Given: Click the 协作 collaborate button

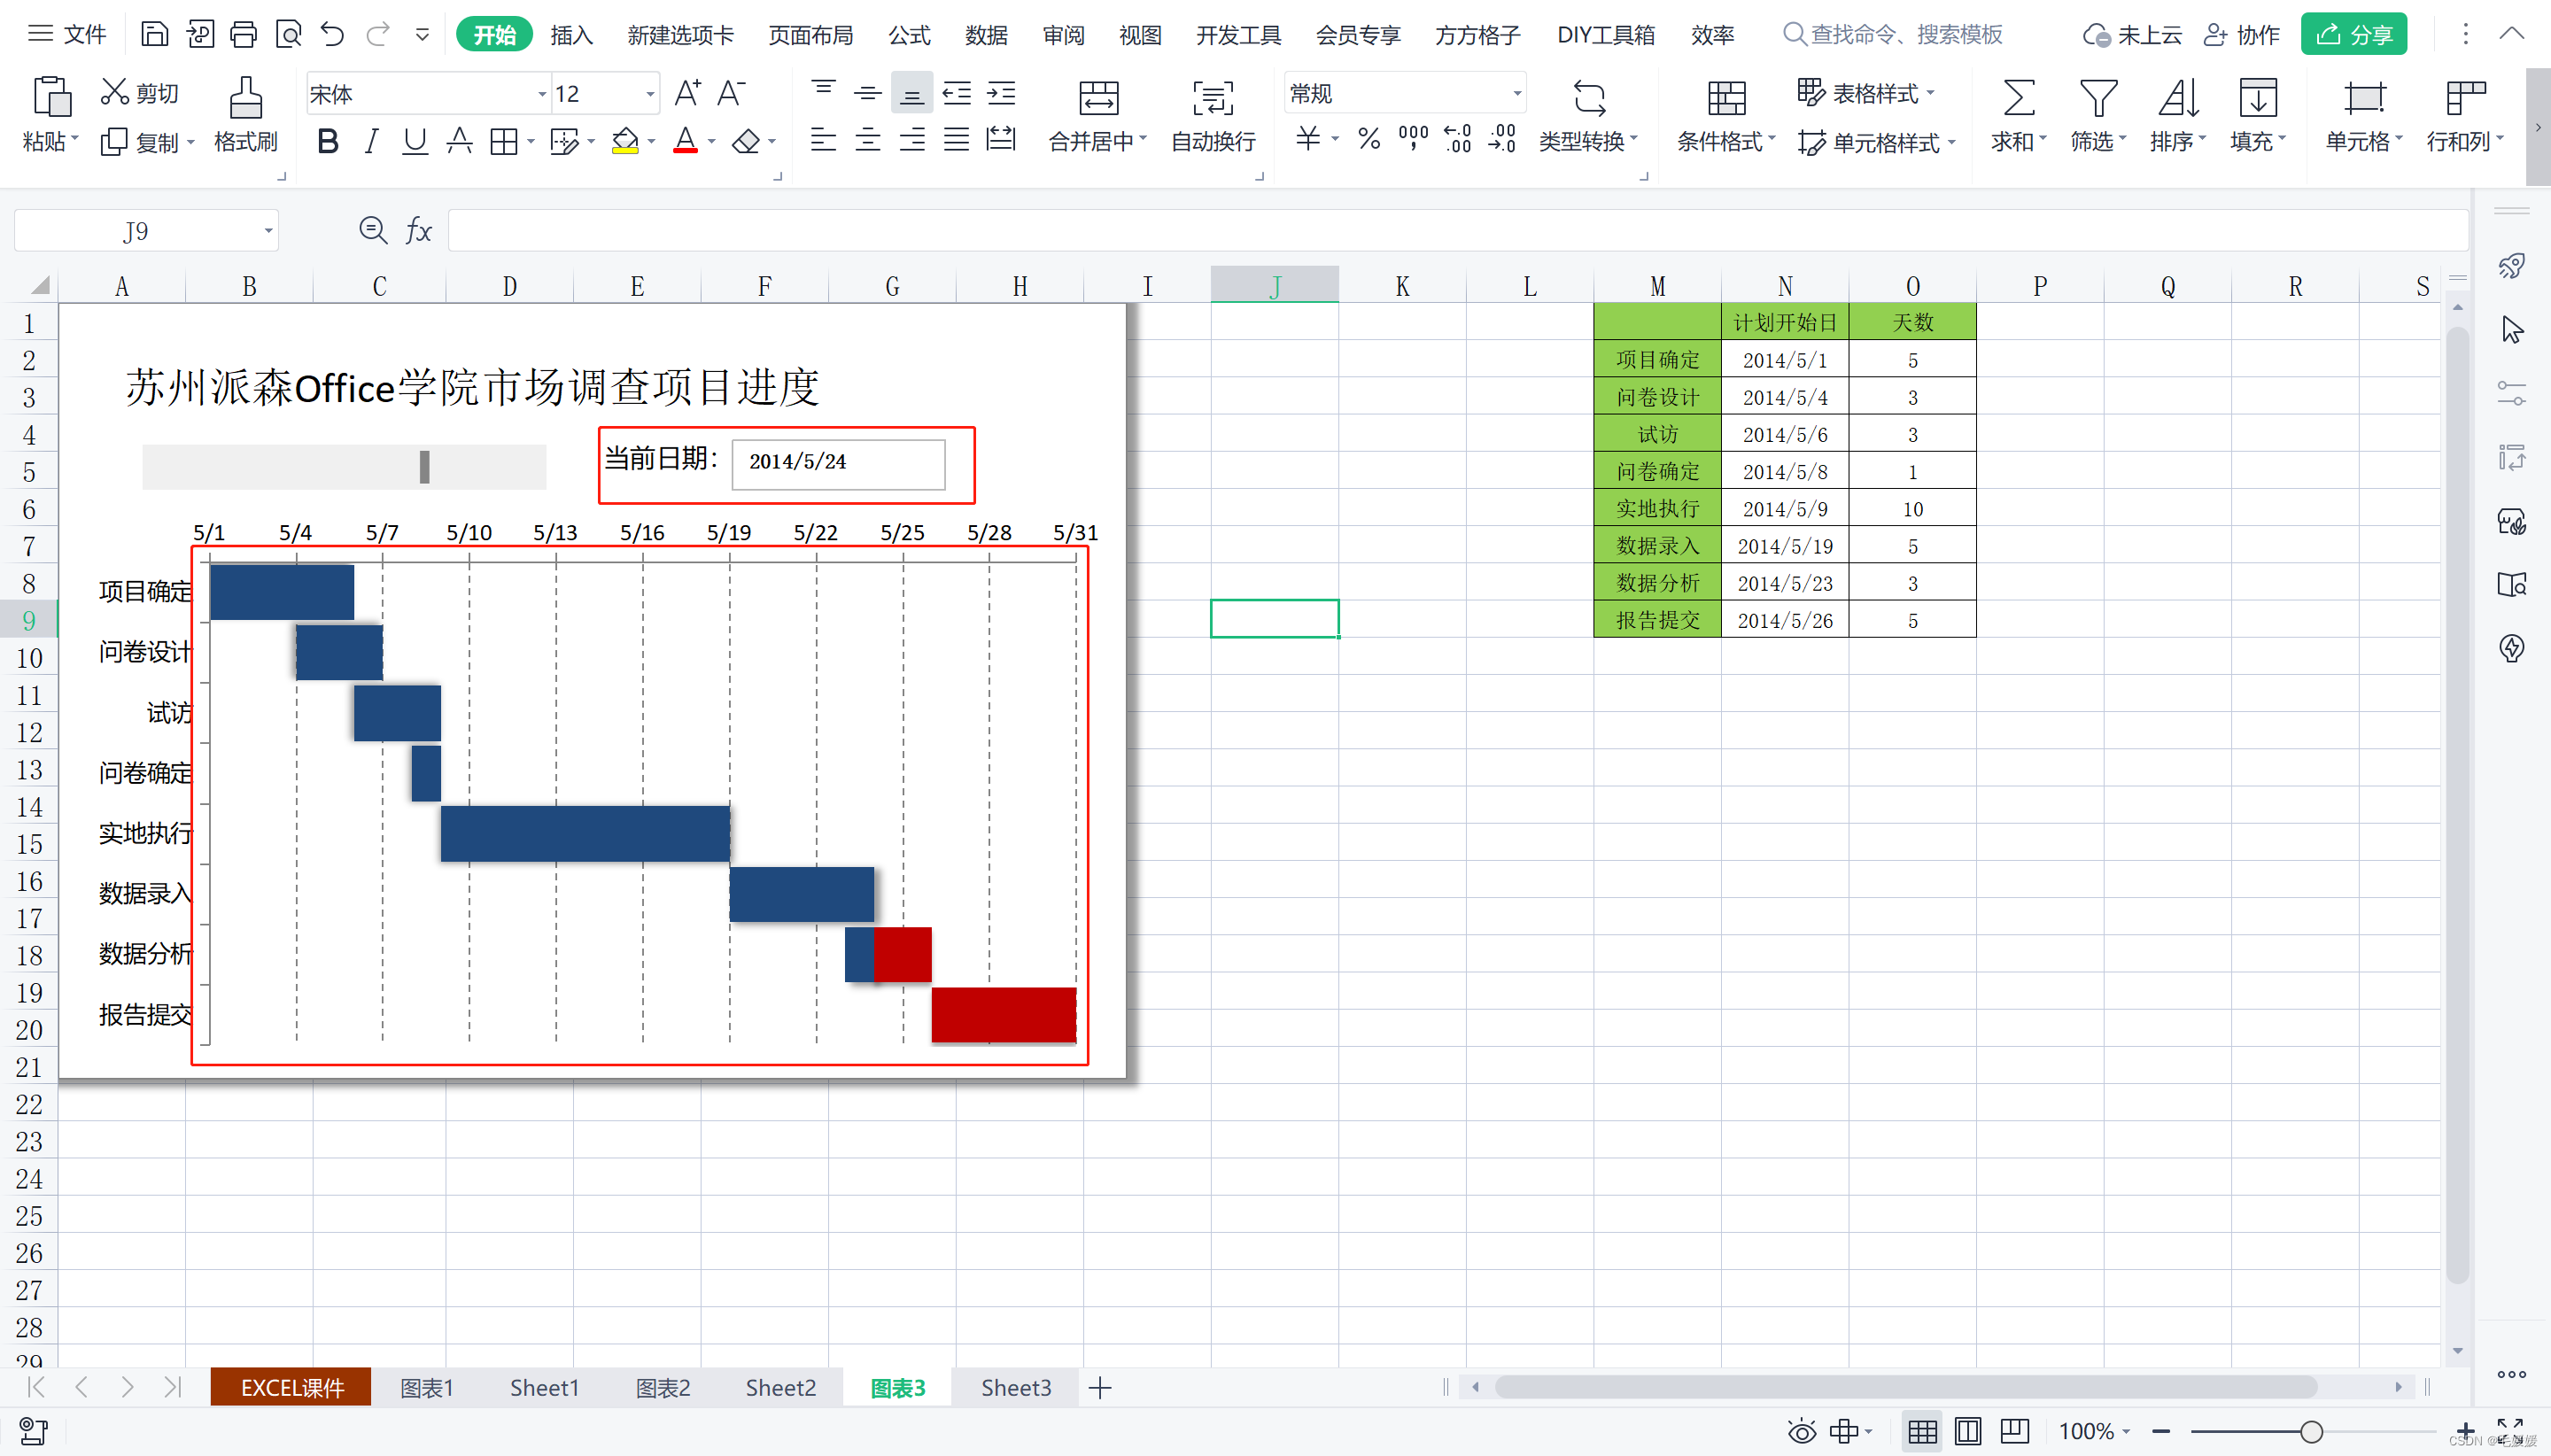Looking at the screenshot, I should point(2241,35).
